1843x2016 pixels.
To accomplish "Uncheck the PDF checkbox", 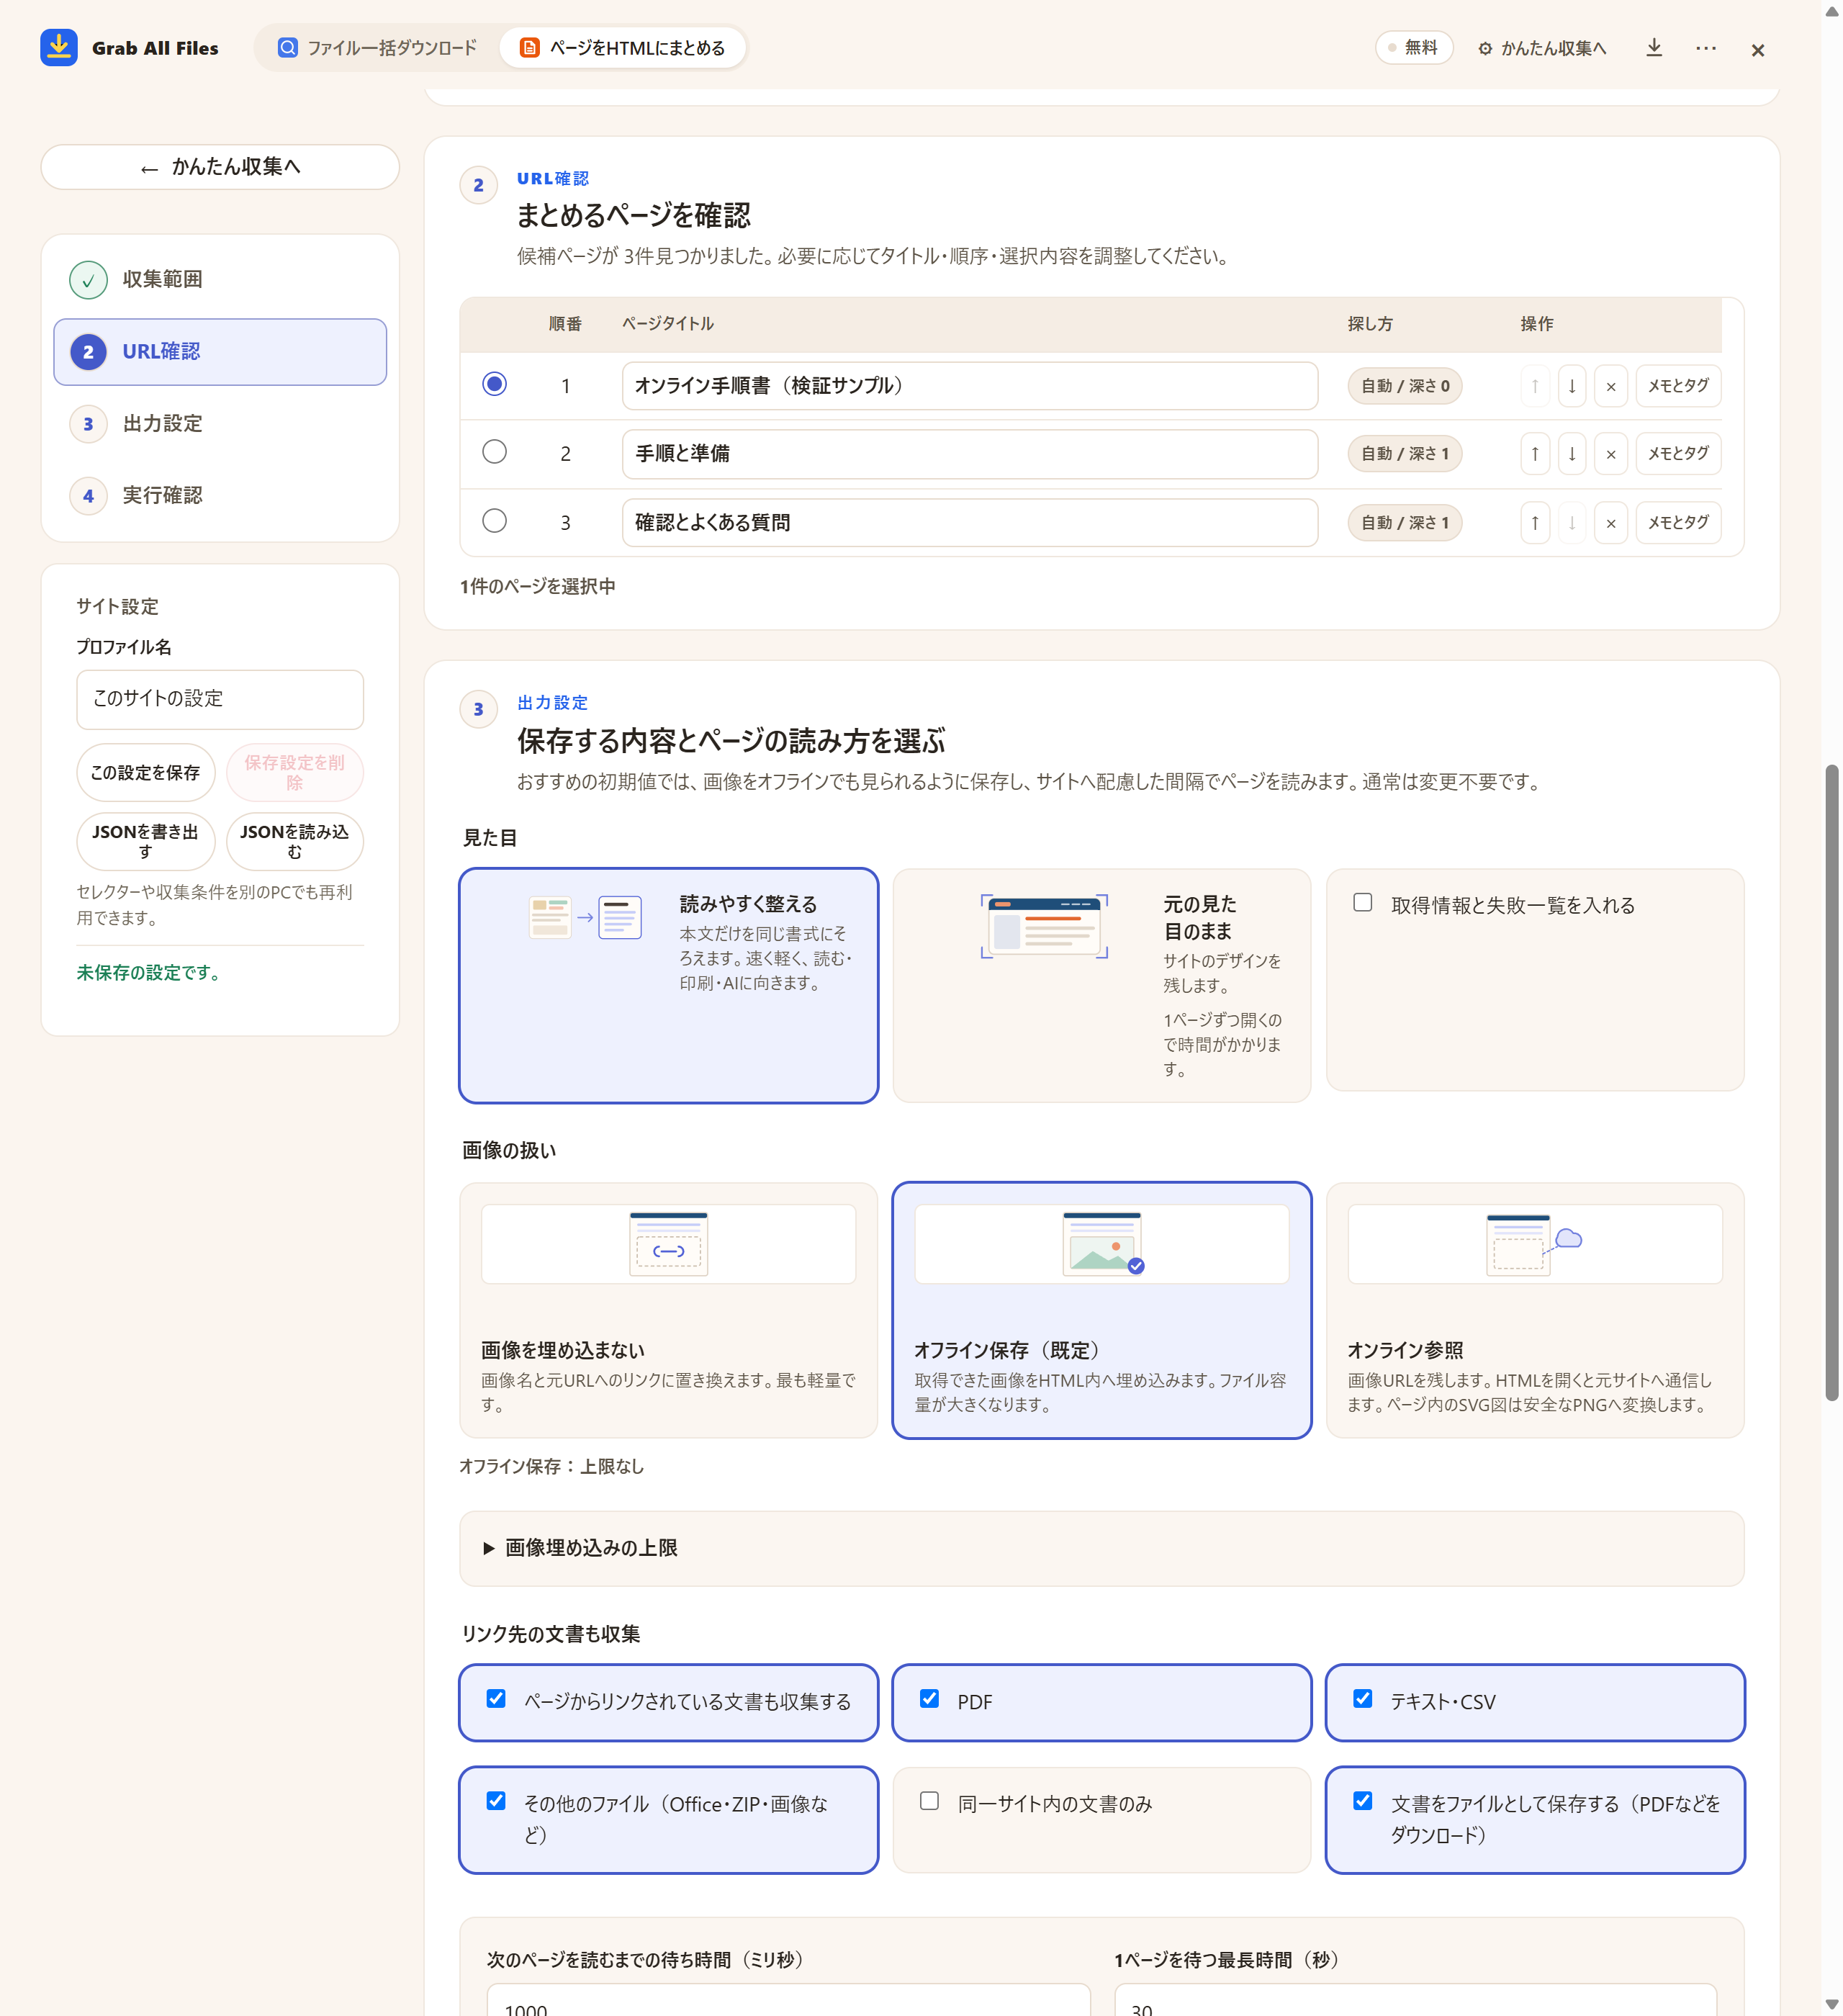I will pos(929,1699).
